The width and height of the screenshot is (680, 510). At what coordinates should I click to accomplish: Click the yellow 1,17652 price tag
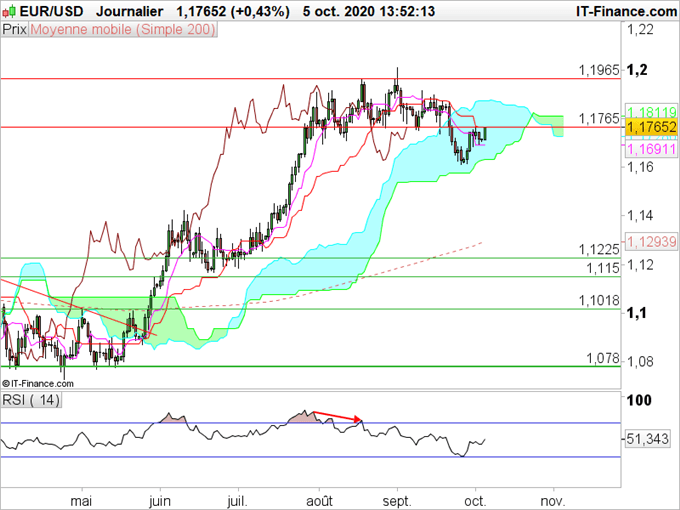pos(651,127)
